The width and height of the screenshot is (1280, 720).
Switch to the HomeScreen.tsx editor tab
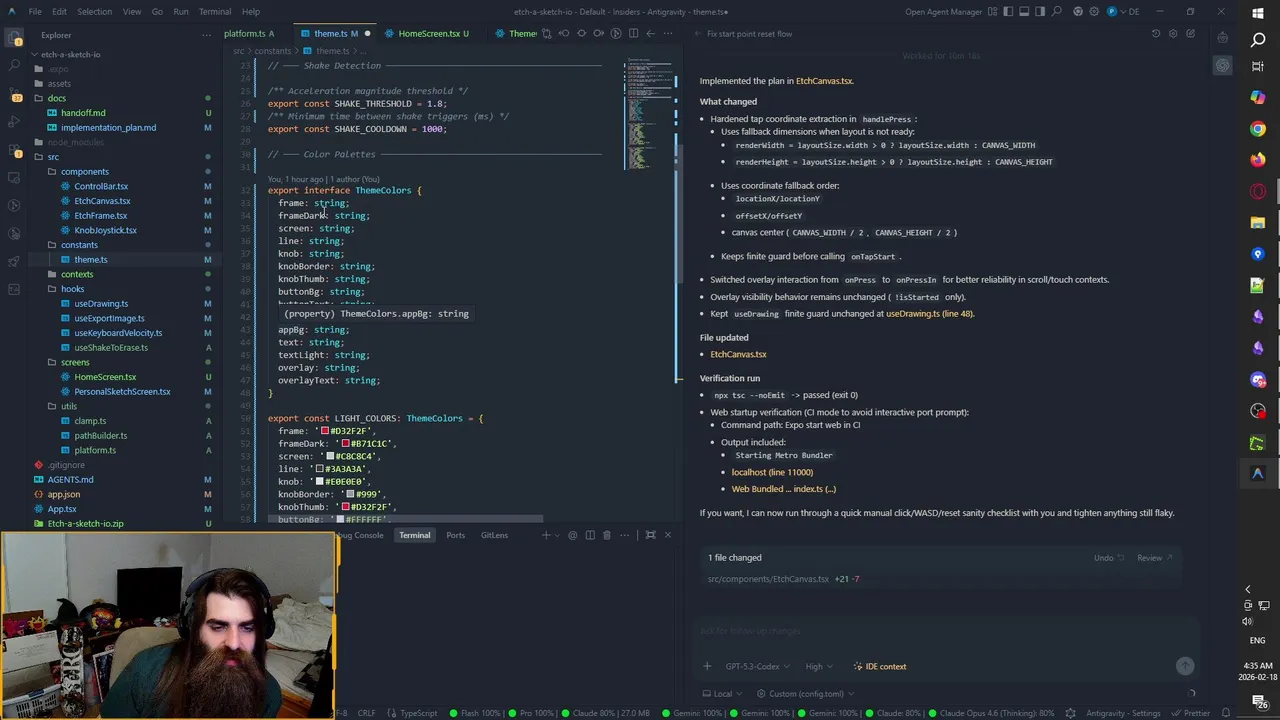click(x=431, y=33)
